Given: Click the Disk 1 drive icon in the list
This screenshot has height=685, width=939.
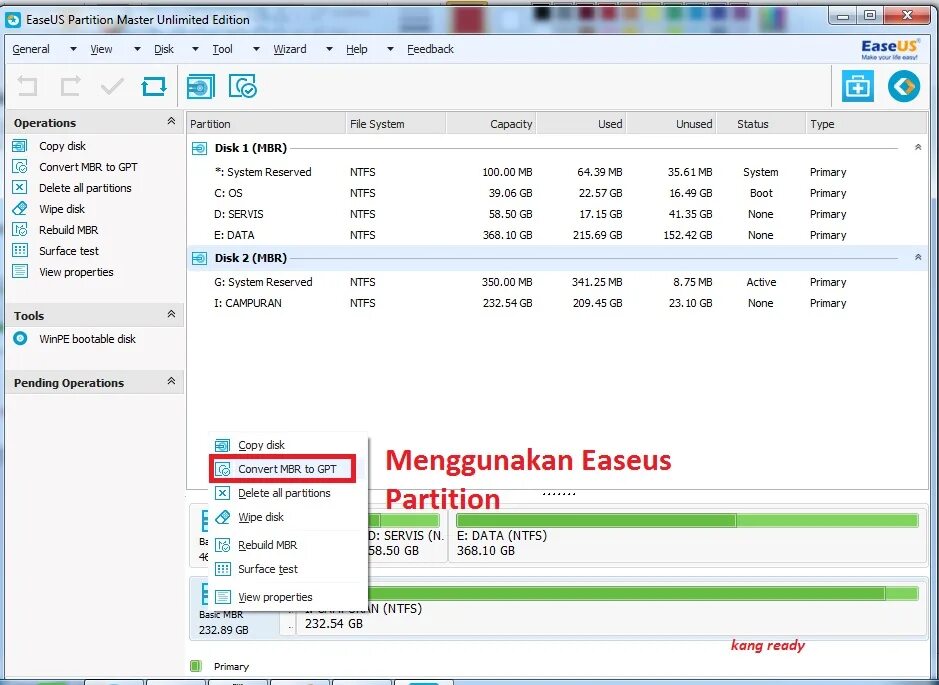Looking at the screenshot, I should coord(199,148).
